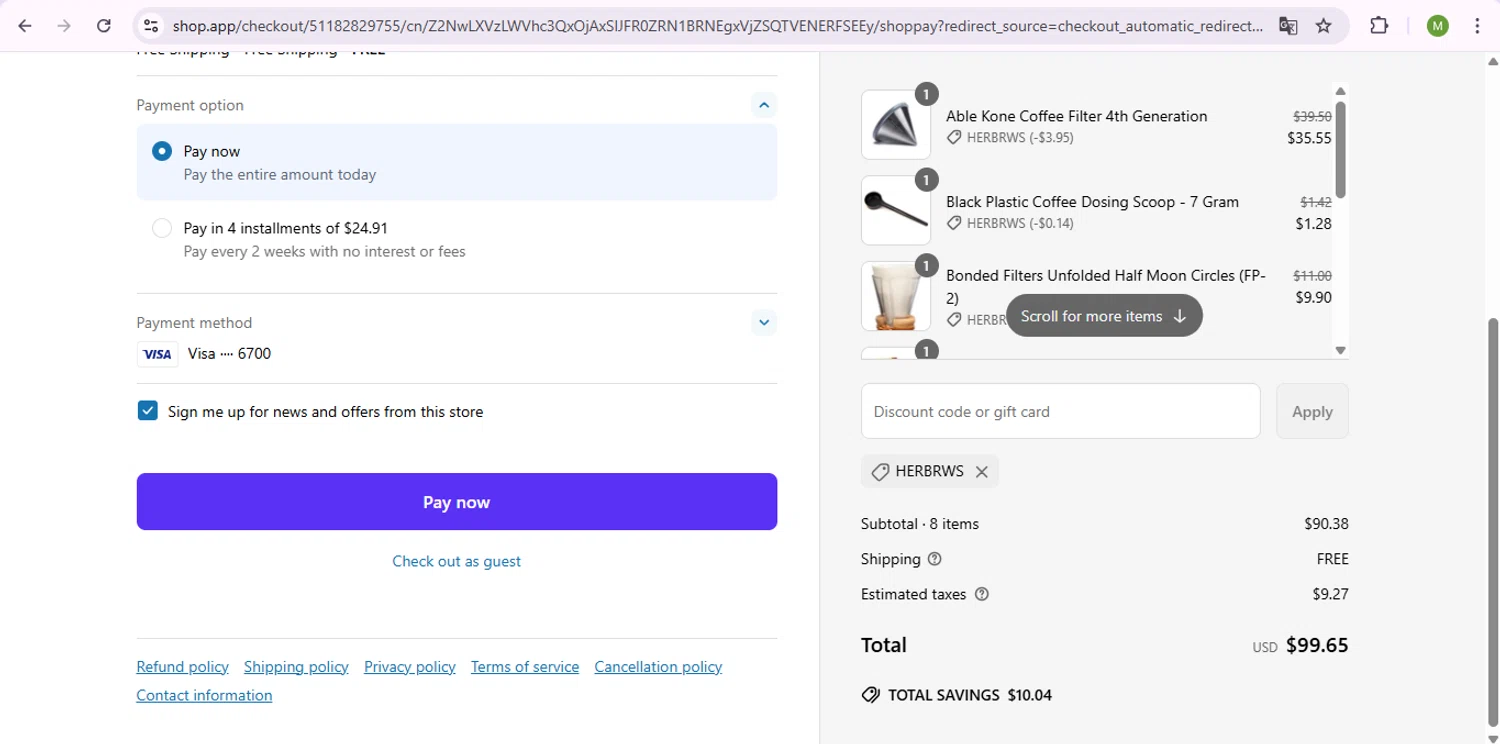
Task: Click the Able Kone Coffee Filter thumbnail
Action: [x=896, y=125]
